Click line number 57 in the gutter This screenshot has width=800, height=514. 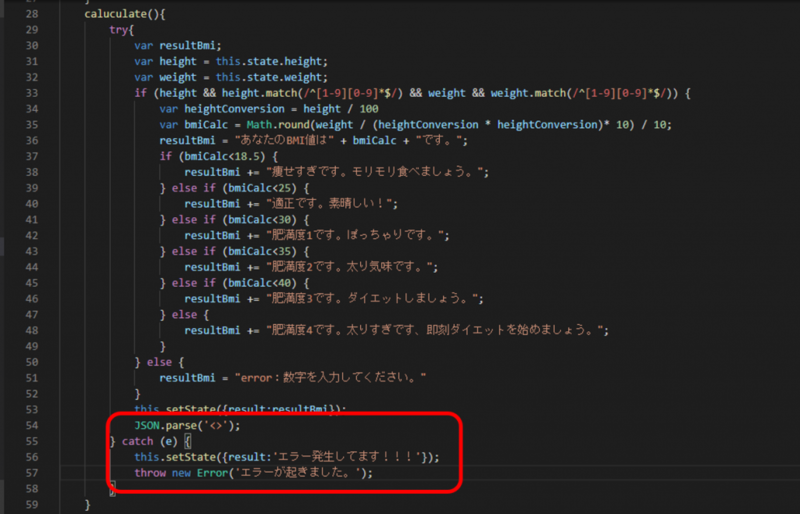coord(31,473)
